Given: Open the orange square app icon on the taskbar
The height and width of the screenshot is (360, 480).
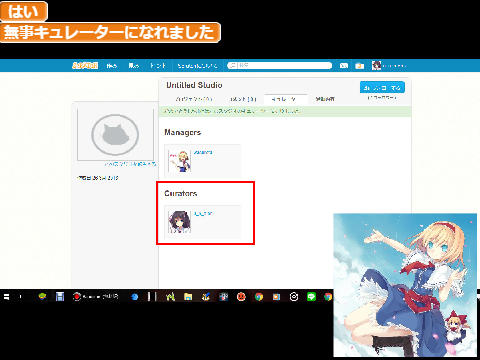Looking at the screenshot, I should (x=276, y=296).
